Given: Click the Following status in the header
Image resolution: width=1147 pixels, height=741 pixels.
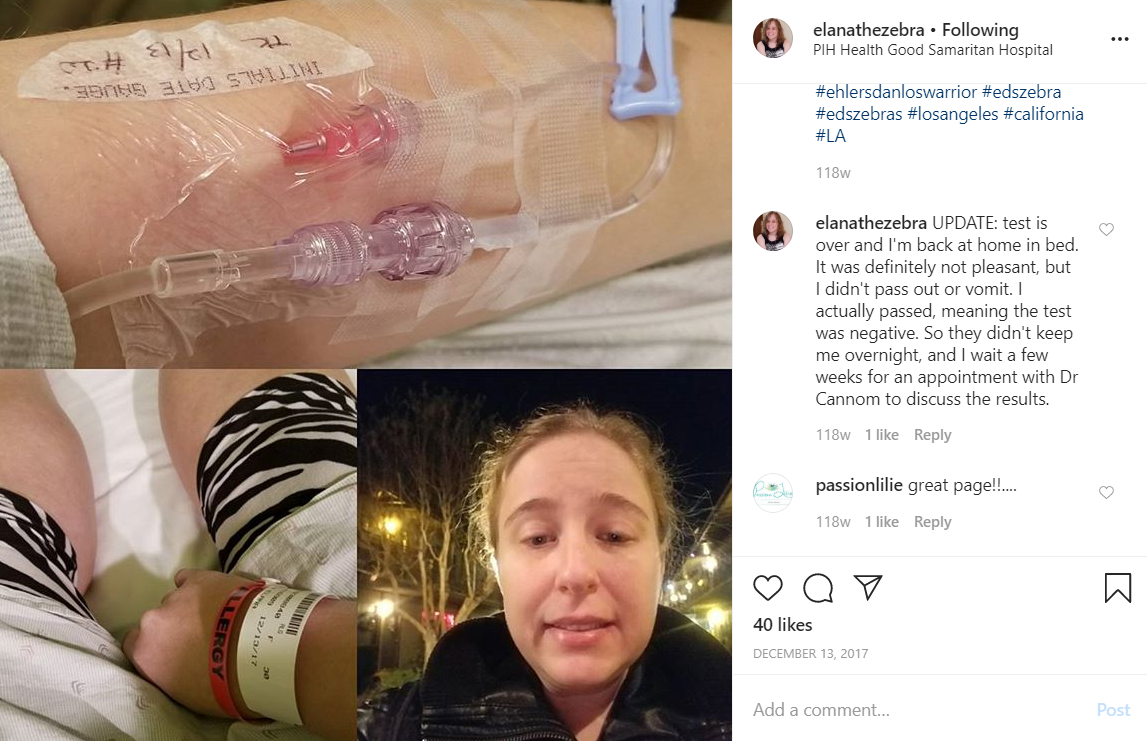Looking at the screenshot, I should pos(980,30).
